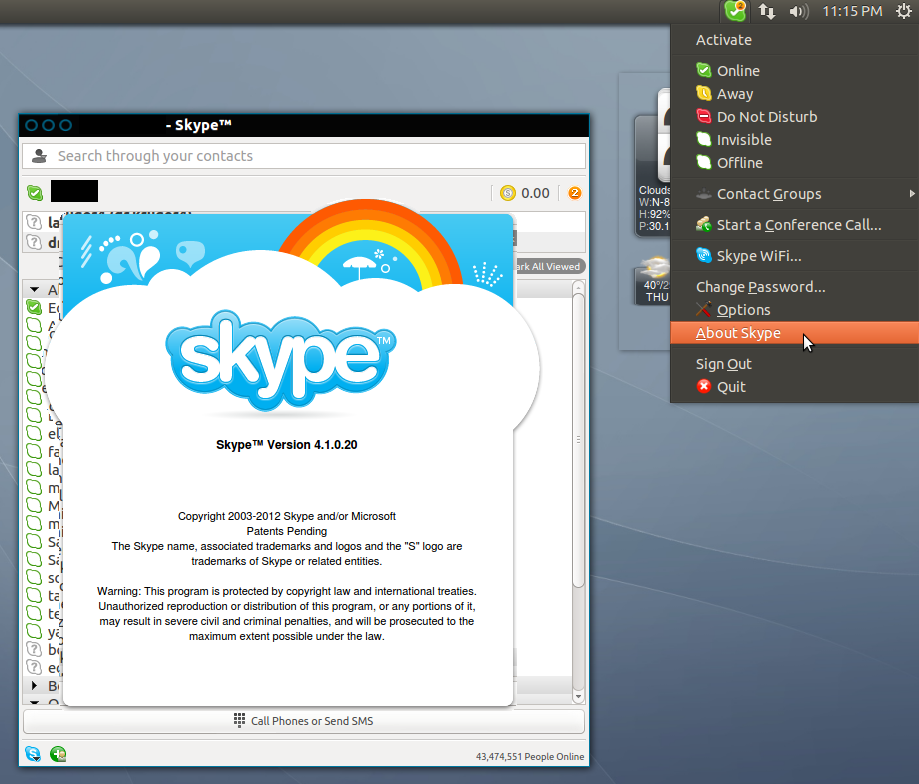Screen dimensions: 919x784
Task: Open own status icon beside the name
Action: (x=35, y=192)
